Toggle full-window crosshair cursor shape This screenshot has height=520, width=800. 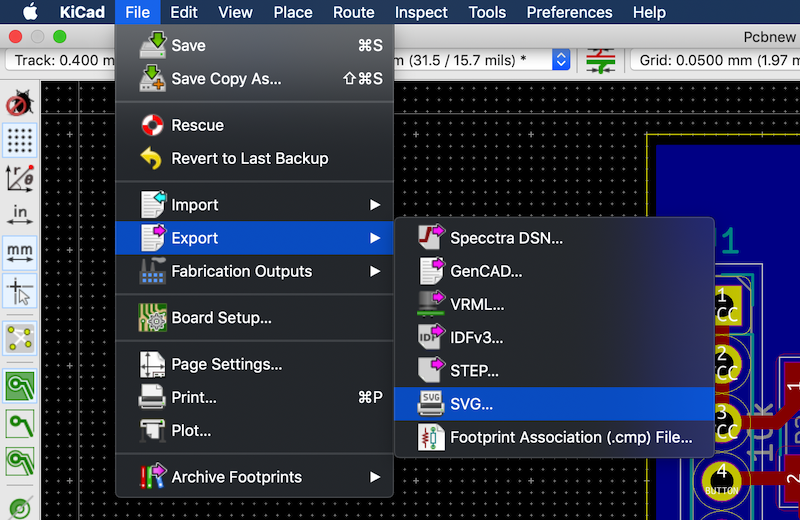20,291
